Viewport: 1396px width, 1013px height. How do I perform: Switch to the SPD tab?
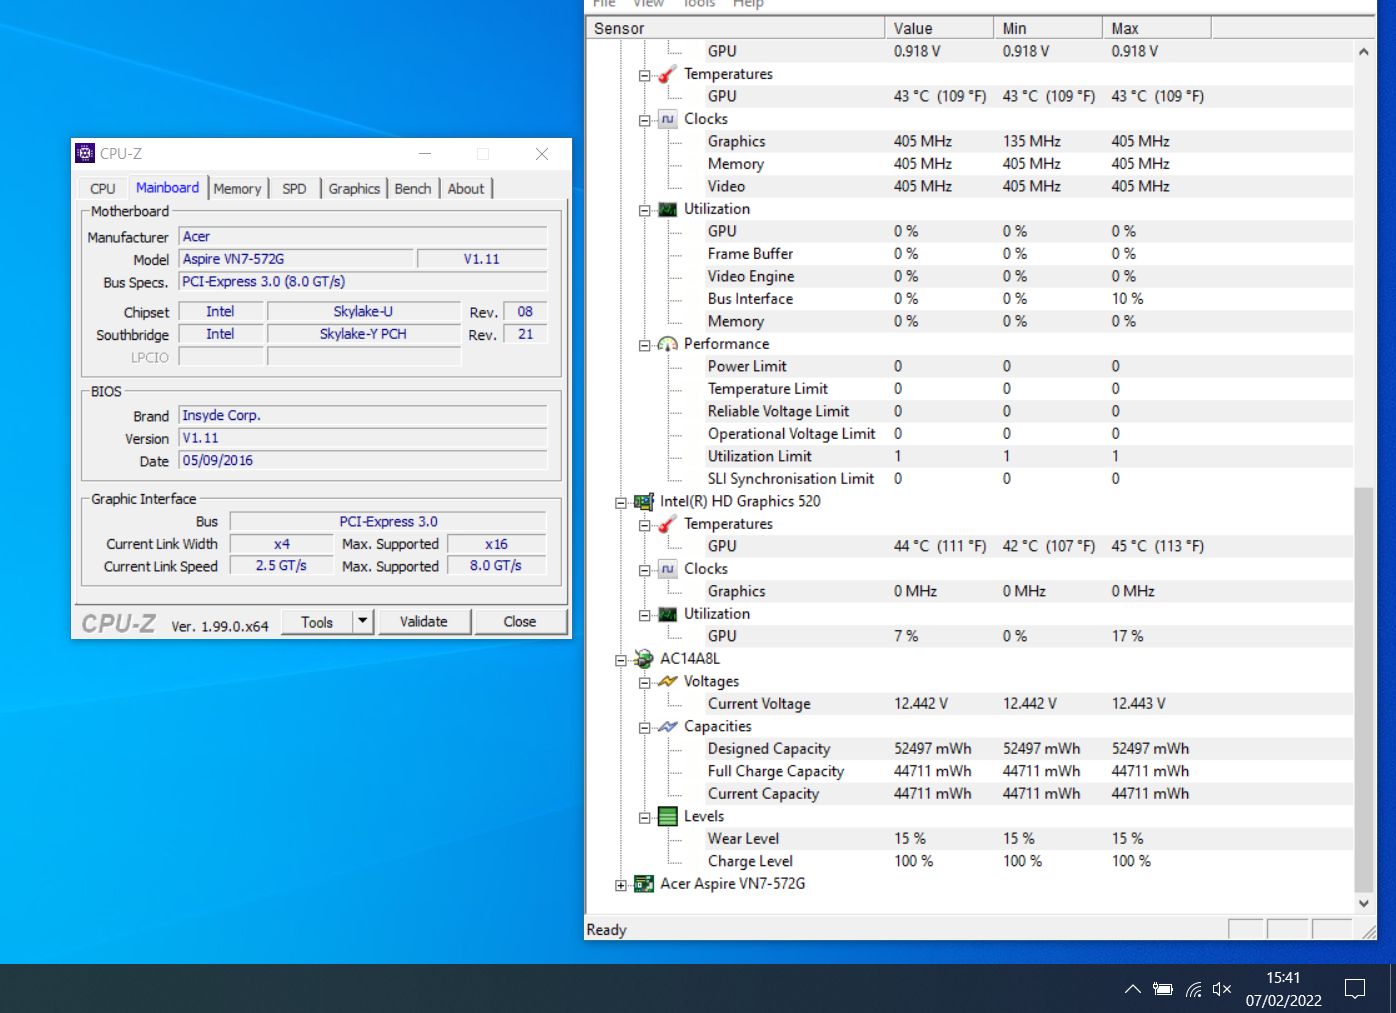pyautogui.click(x=294, y=188)
